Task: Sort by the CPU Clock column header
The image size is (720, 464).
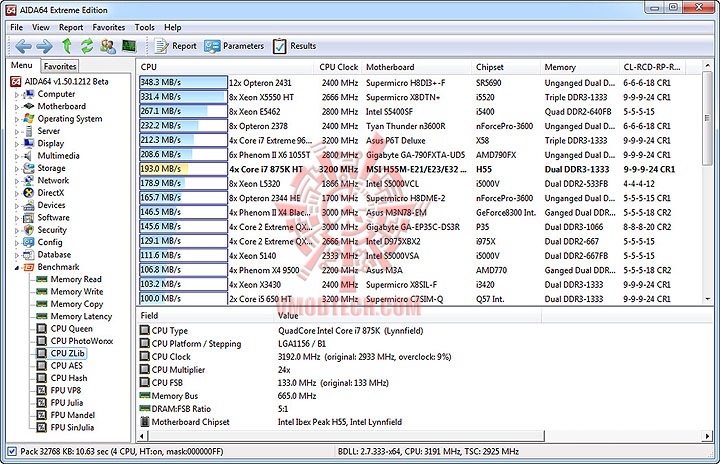Action: 338,67
